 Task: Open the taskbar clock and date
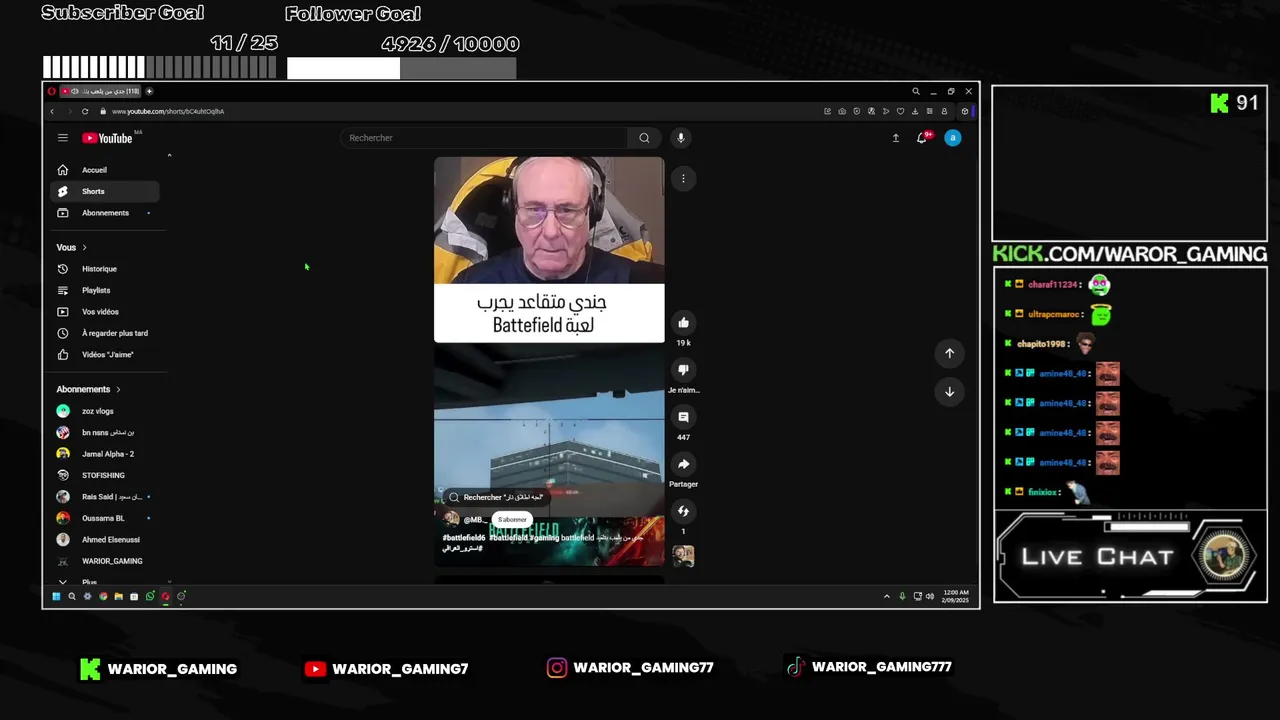tap(955, 596)
